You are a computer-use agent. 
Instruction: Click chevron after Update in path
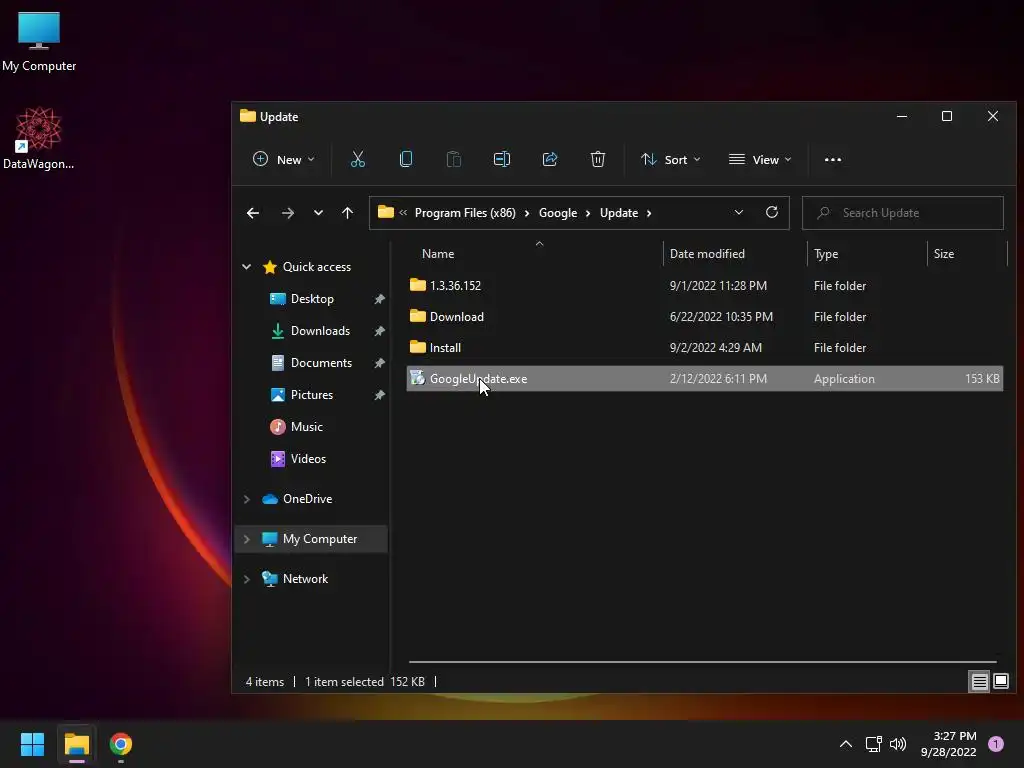(648, 213)
